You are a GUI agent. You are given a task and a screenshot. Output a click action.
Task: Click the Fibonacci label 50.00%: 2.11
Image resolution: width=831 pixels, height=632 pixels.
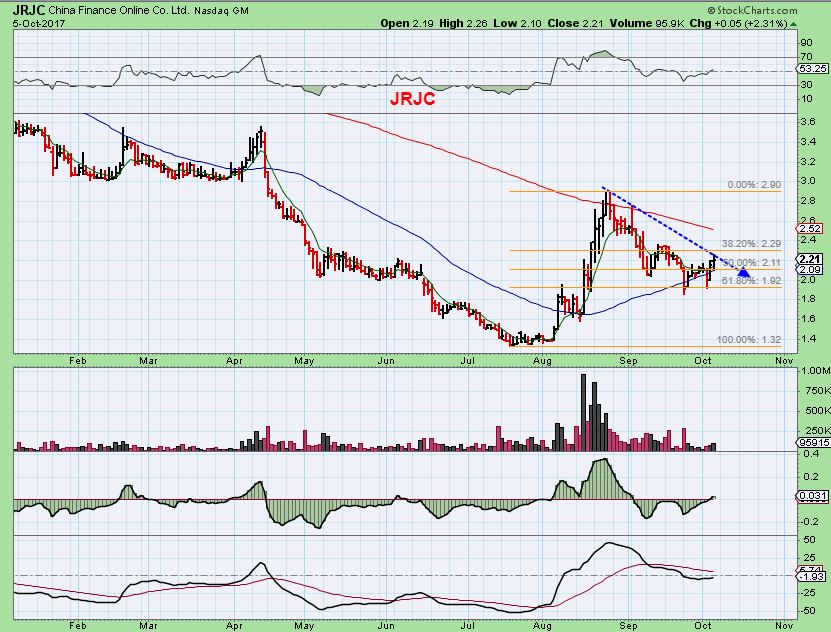coord(752,263)
